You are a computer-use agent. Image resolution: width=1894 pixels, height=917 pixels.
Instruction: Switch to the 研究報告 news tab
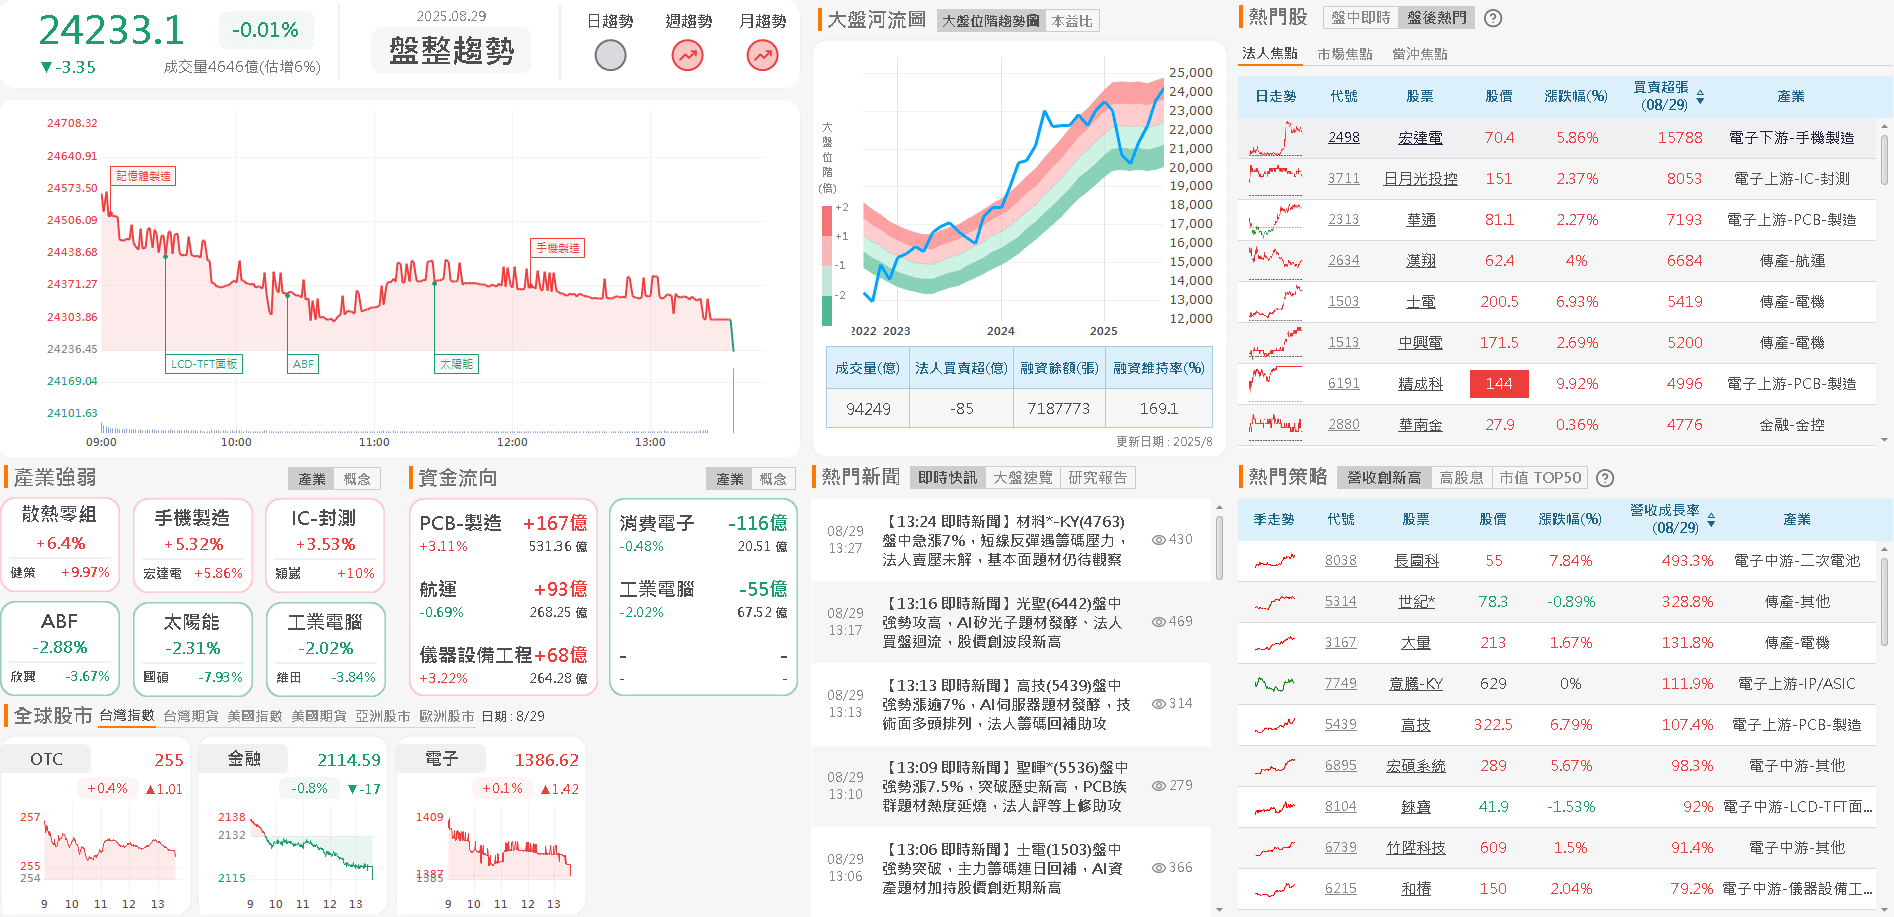click(1097, 477)
